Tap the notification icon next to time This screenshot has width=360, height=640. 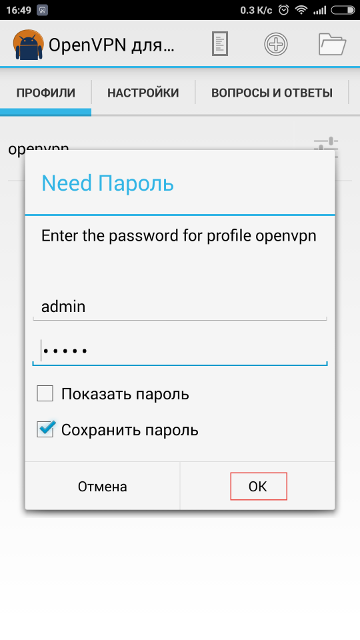[42, 10]
